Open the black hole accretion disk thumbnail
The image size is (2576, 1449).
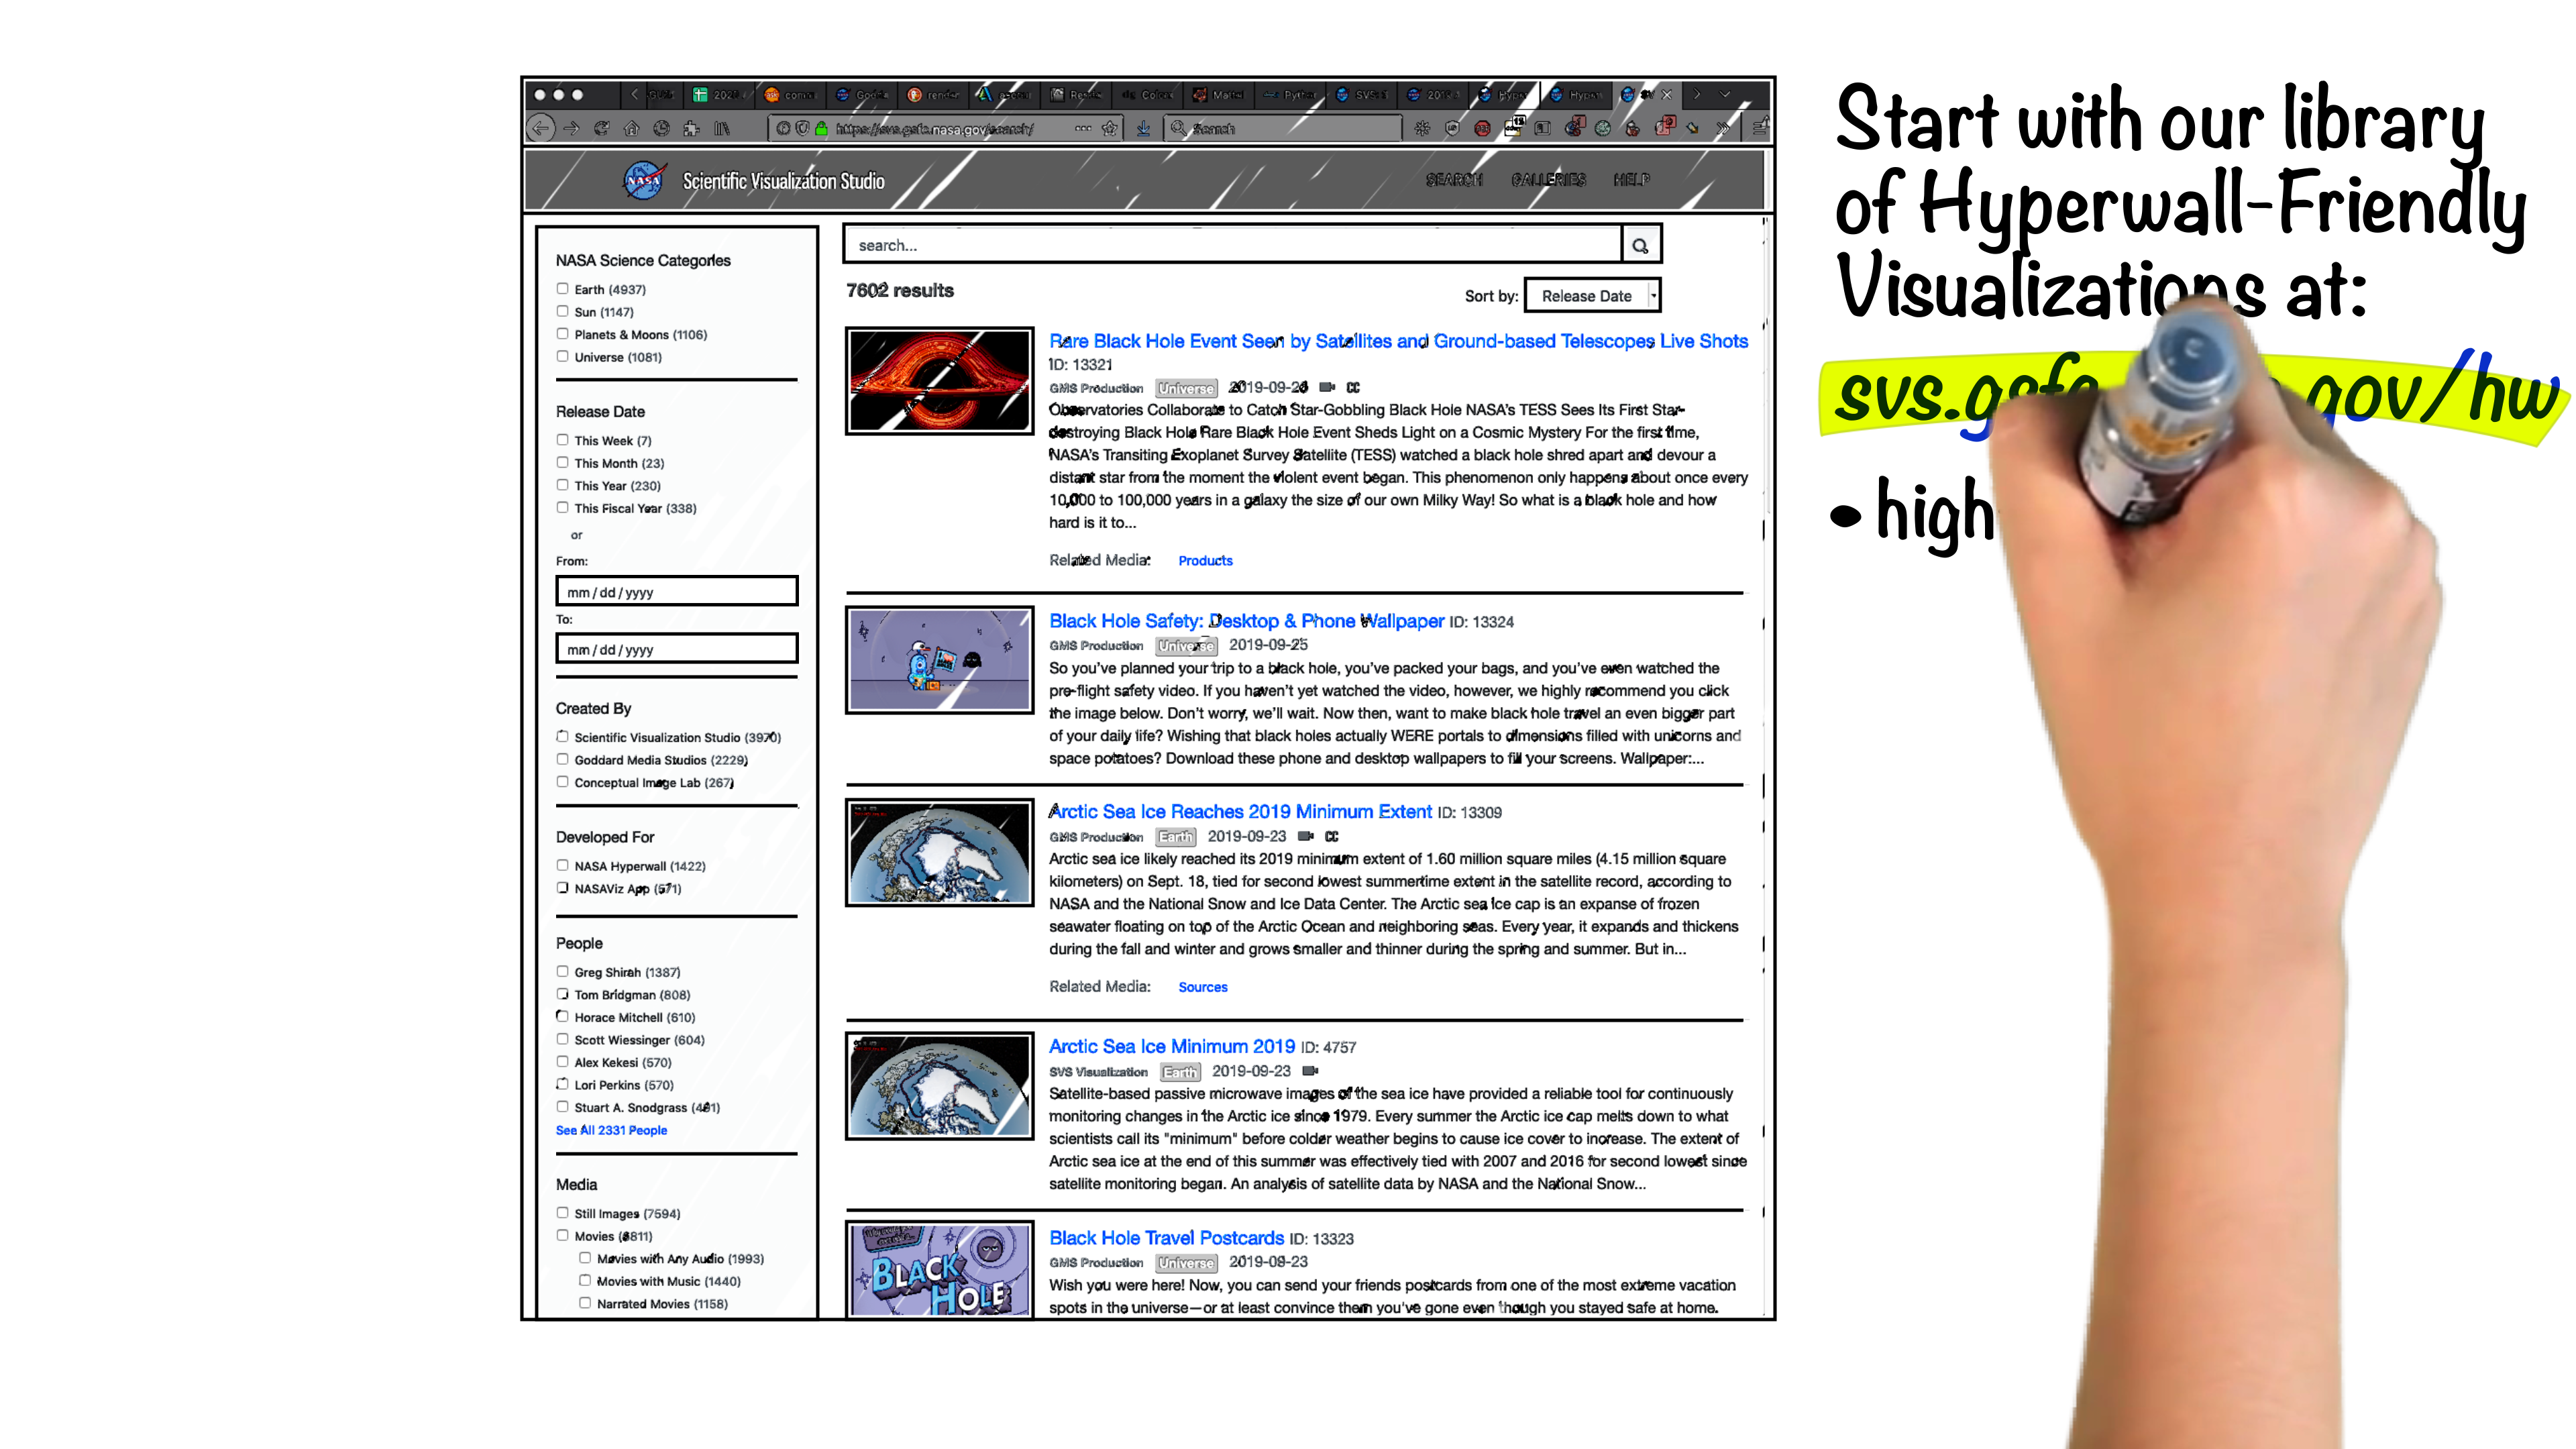939,380
